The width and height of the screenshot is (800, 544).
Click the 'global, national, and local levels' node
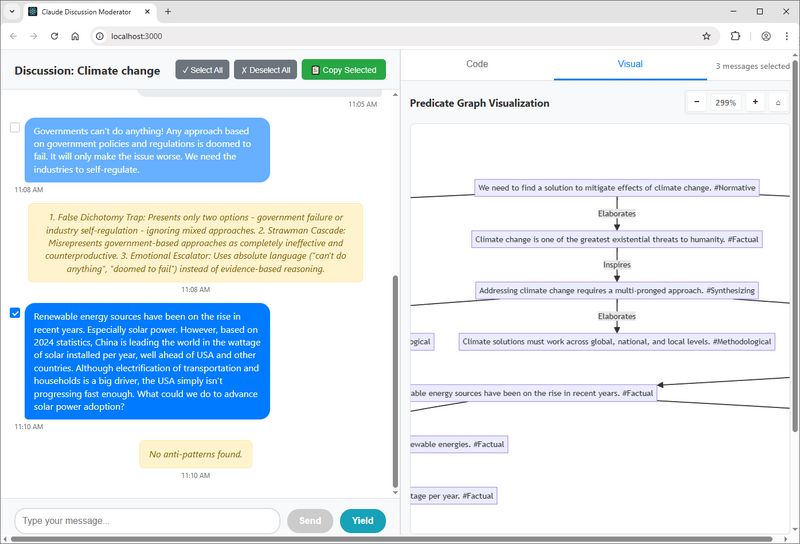[617, 341]
